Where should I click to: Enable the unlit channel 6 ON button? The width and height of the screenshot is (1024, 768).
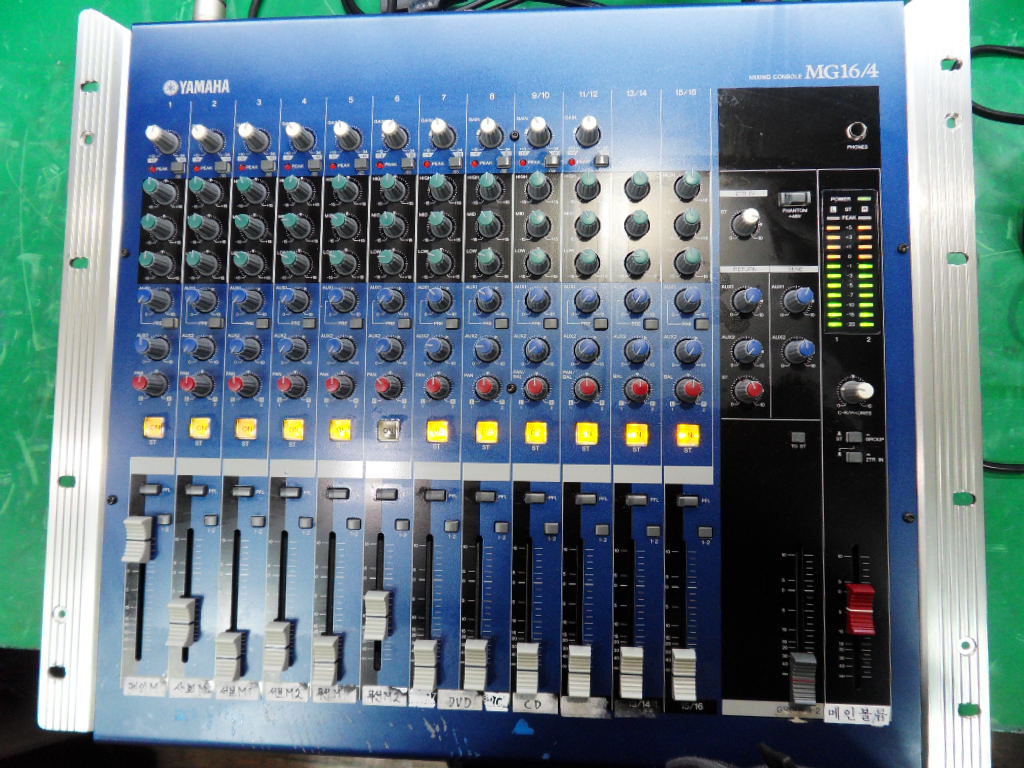click(389, 430)
